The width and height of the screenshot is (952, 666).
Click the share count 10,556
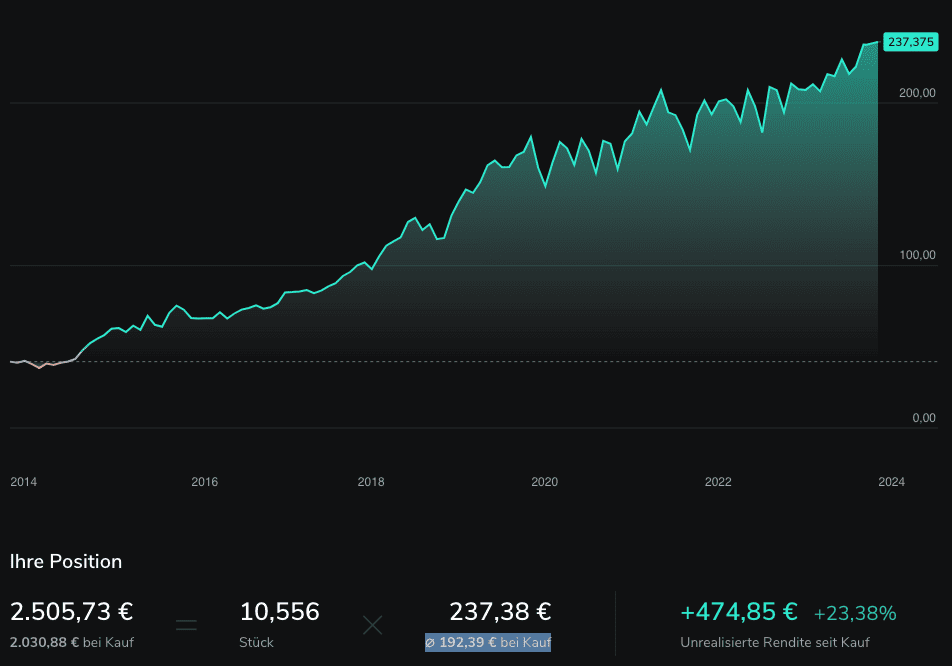(x=279, y=611)
